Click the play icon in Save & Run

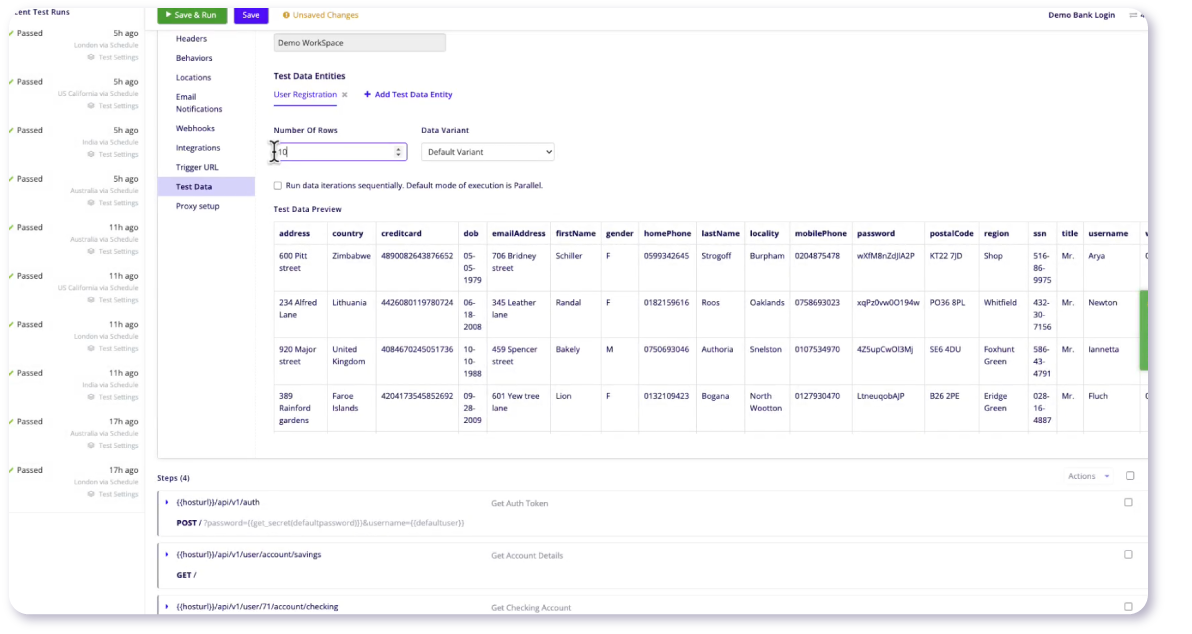(167, 15)
